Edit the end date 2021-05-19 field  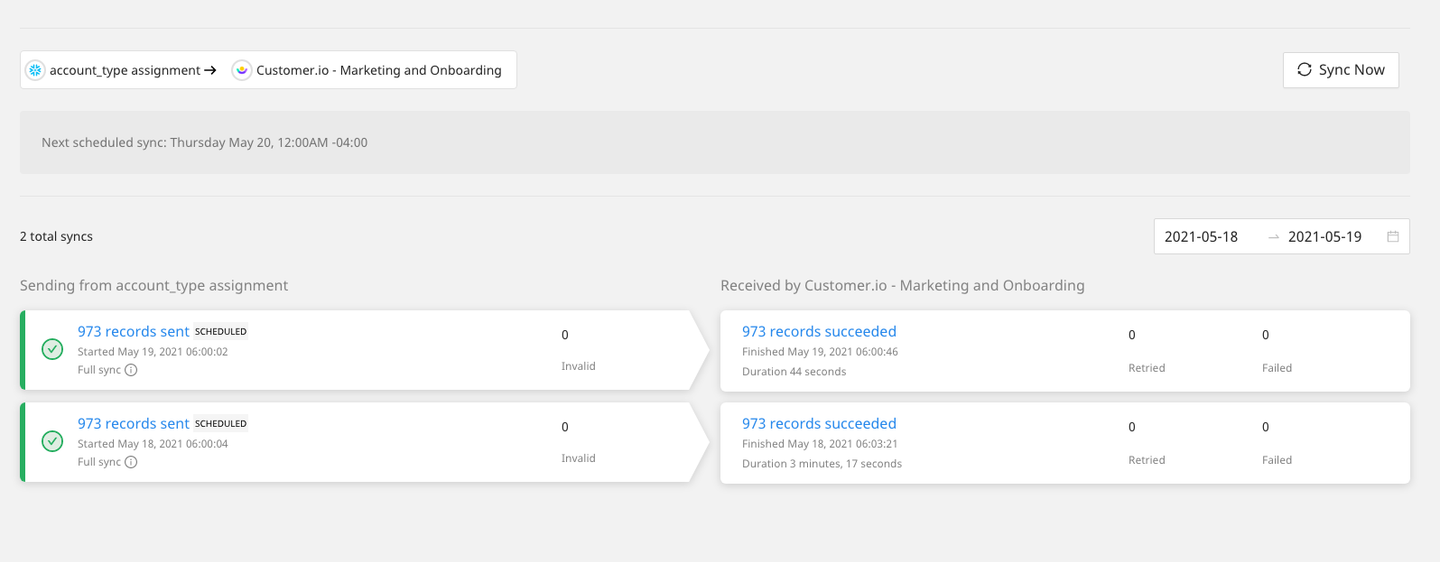(x=1325, y=237)
